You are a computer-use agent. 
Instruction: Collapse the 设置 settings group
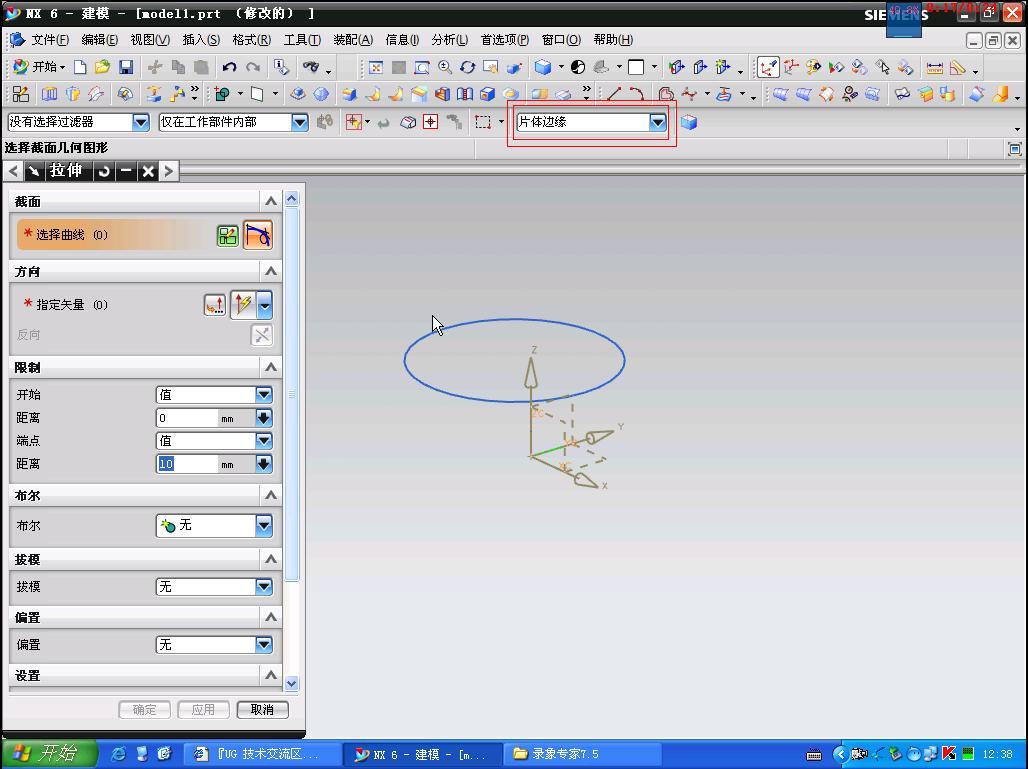(271, 675)
